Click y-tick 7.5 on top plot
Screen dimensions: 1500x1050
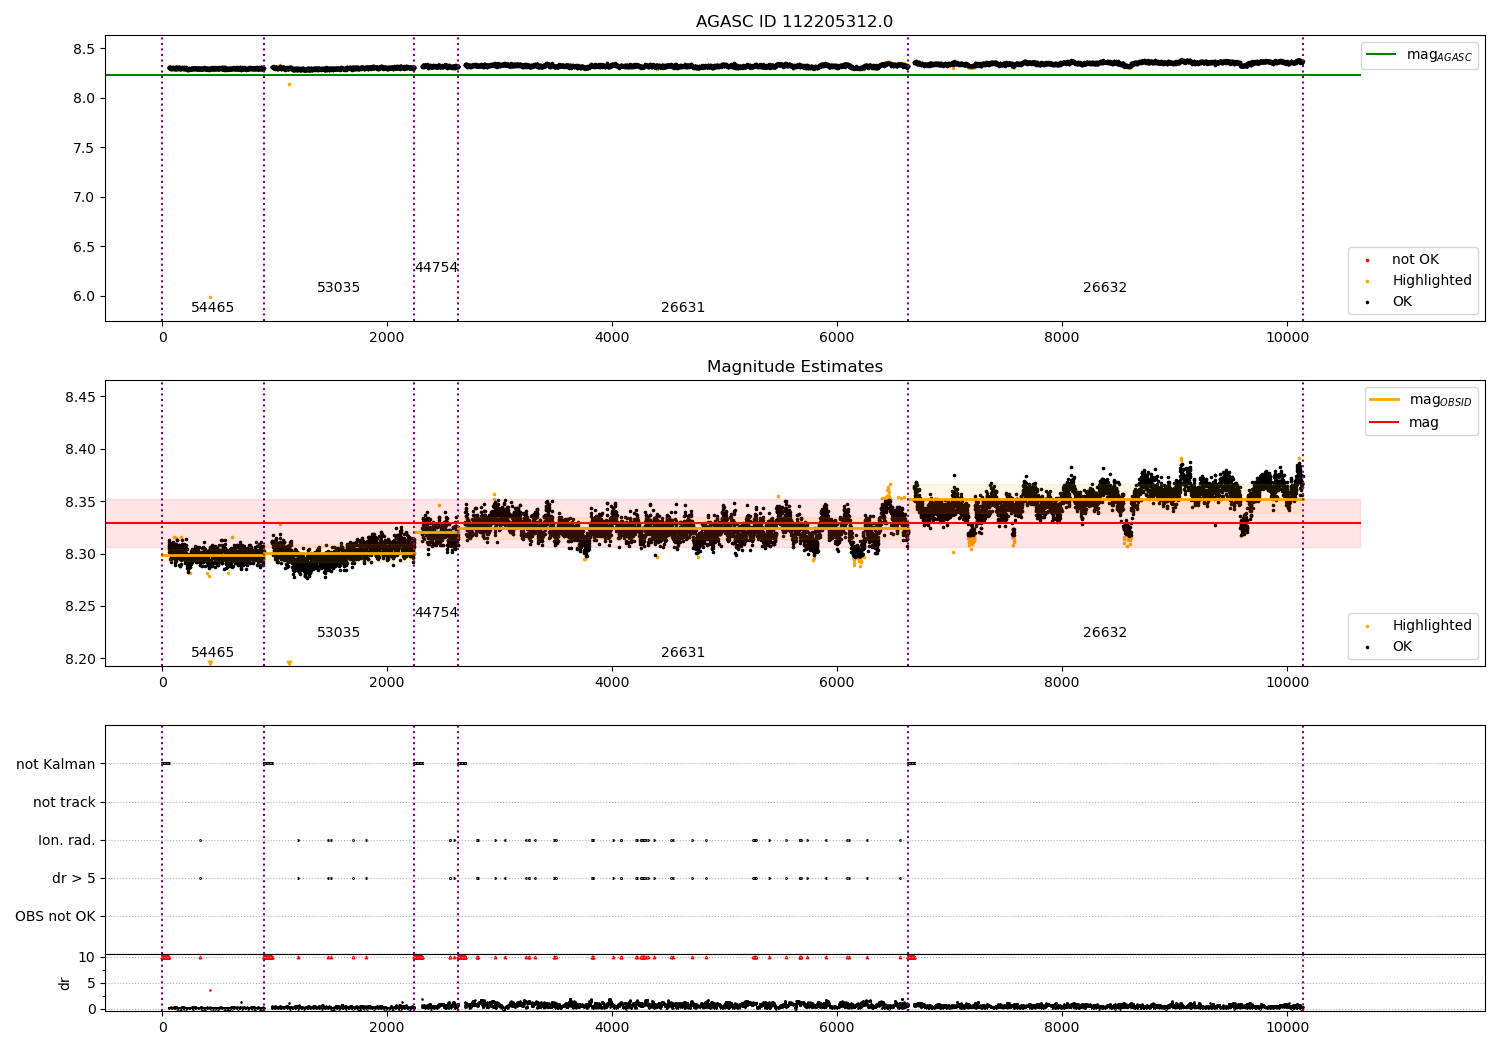(x=84, y=148)
